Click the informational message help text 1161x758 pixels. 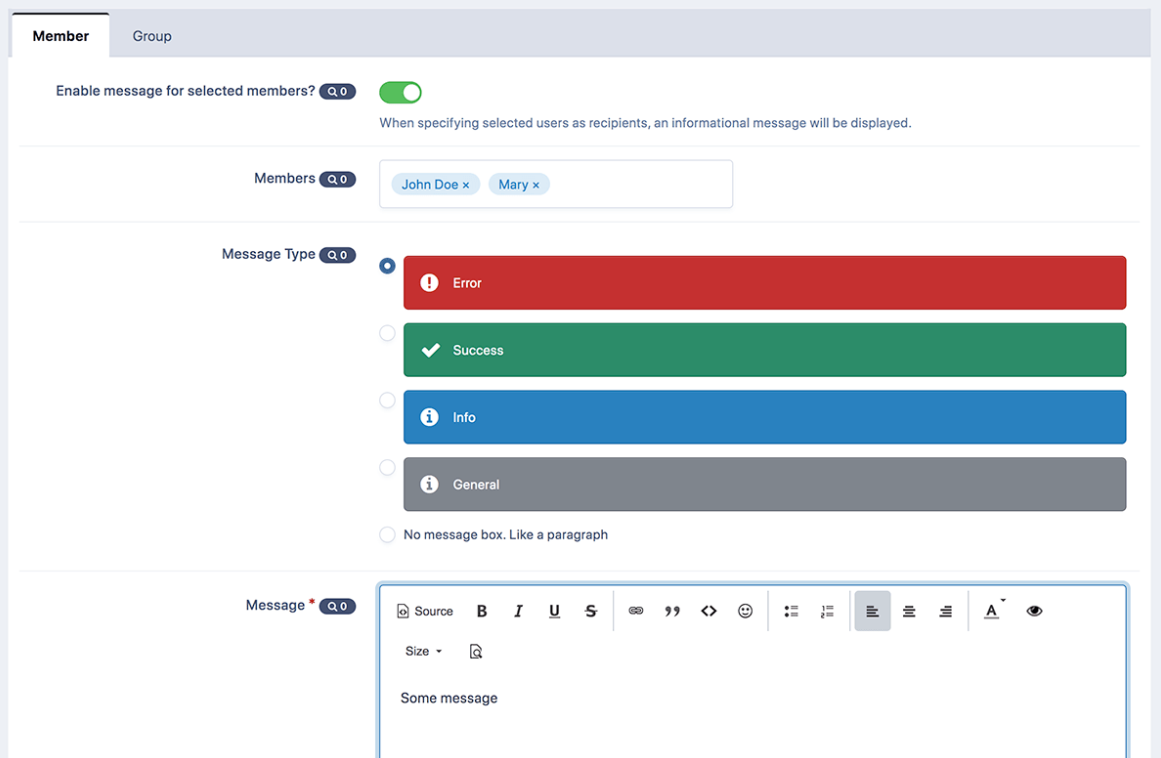click(645, 123)
